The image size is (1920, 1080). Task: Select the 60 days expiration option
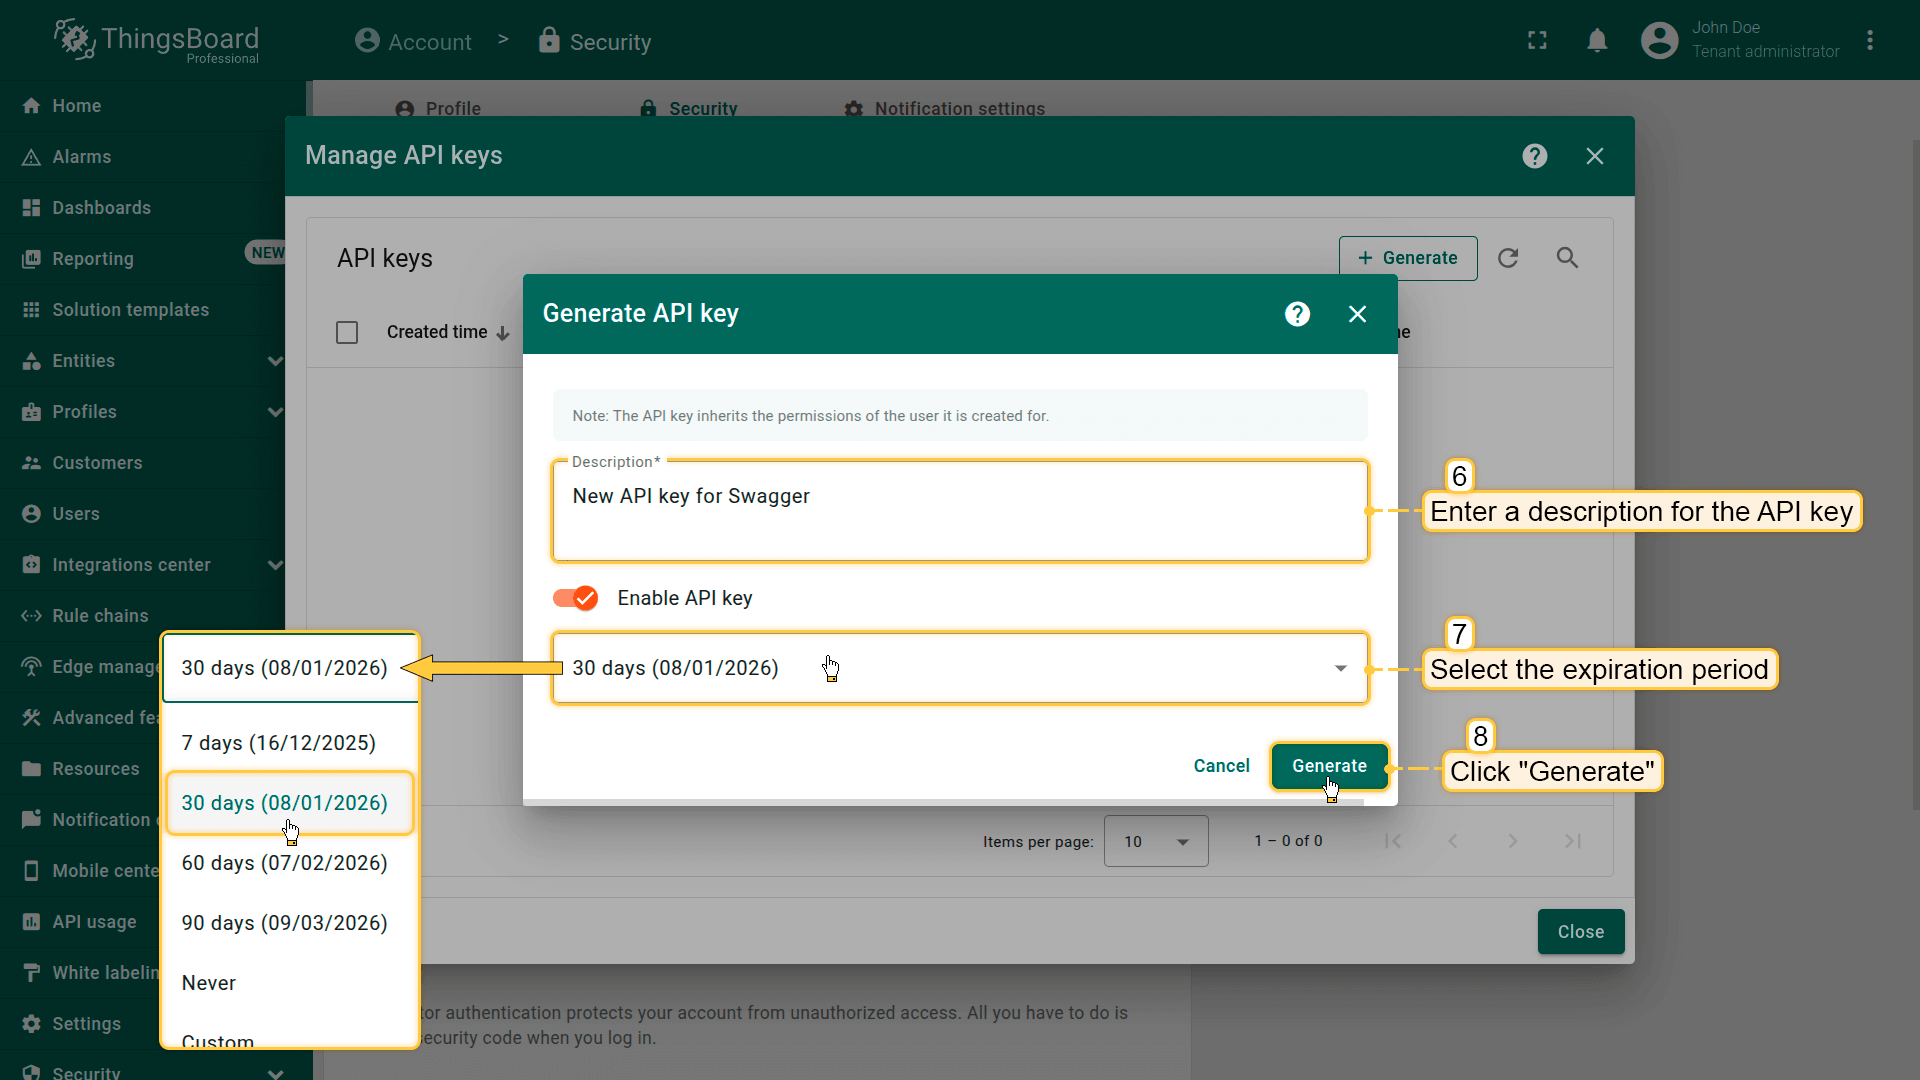[284, 863]
